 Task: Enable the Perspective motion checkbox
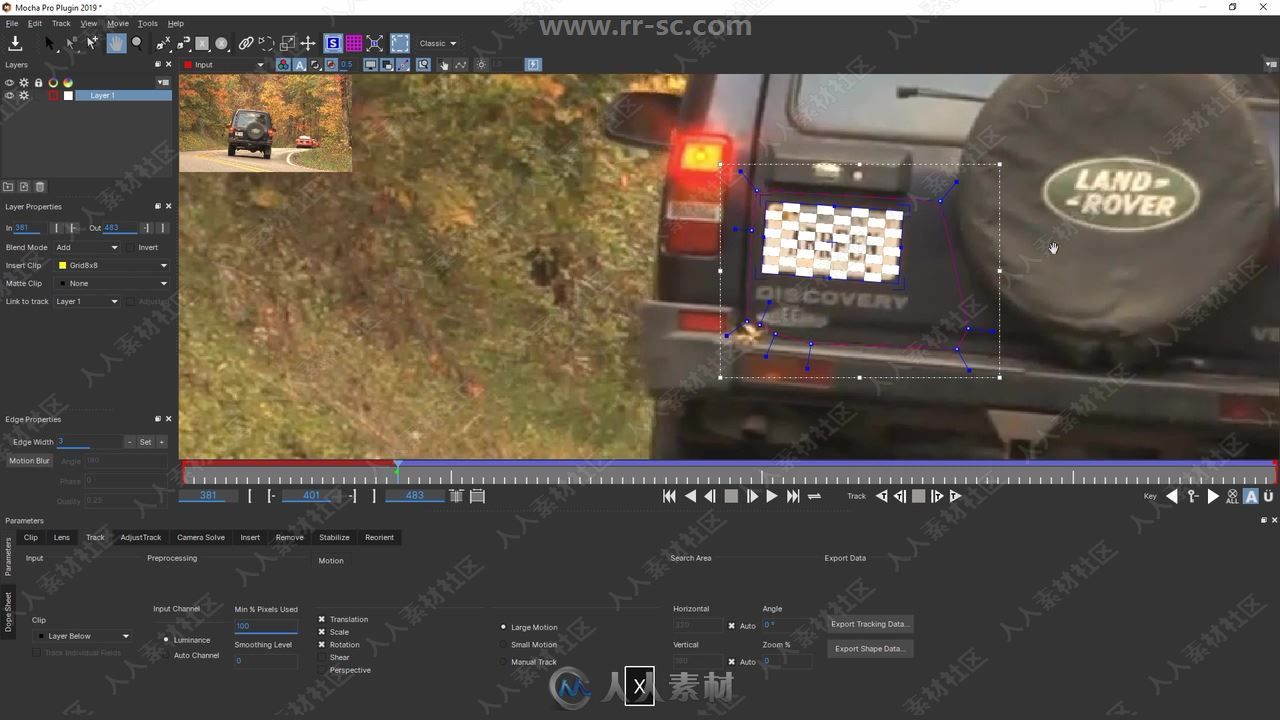(322, 670)
